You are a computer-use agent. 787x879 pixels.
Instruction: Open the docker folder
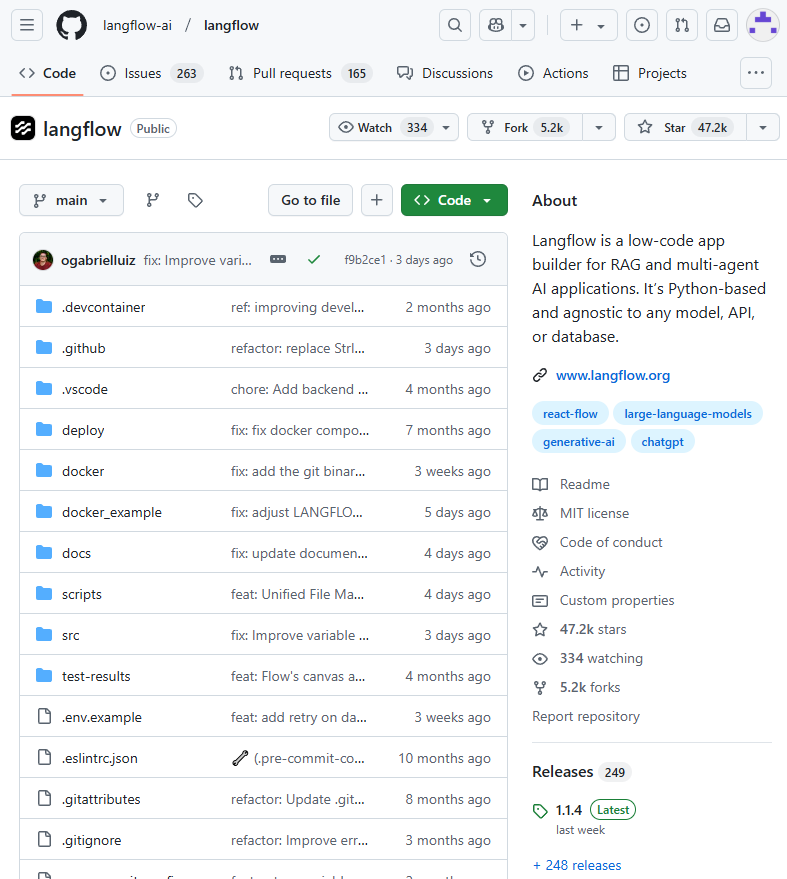click(83, 471)
